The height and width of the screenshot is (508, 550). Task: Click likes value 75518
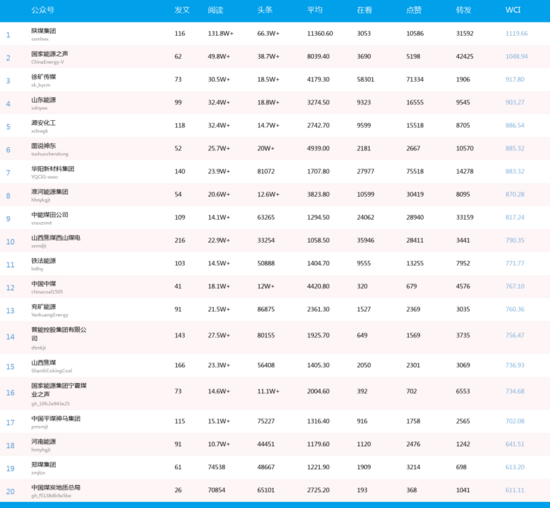pos(415,171)
